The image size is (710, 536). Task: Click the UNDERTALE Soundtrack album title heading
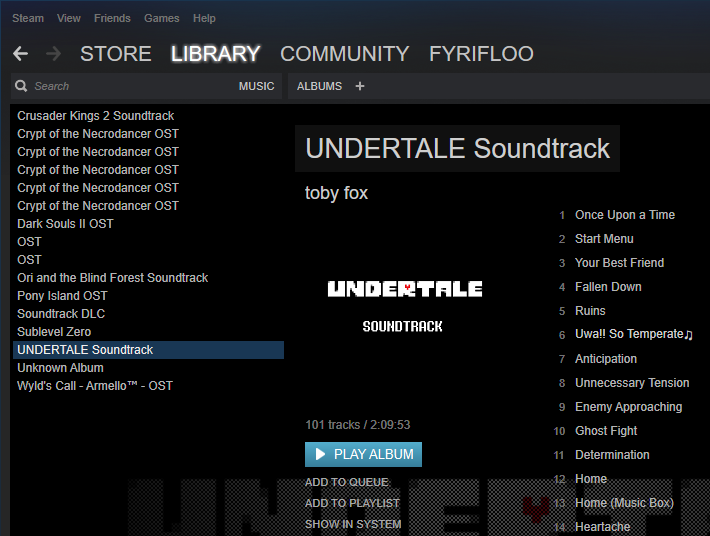point(457,148)
